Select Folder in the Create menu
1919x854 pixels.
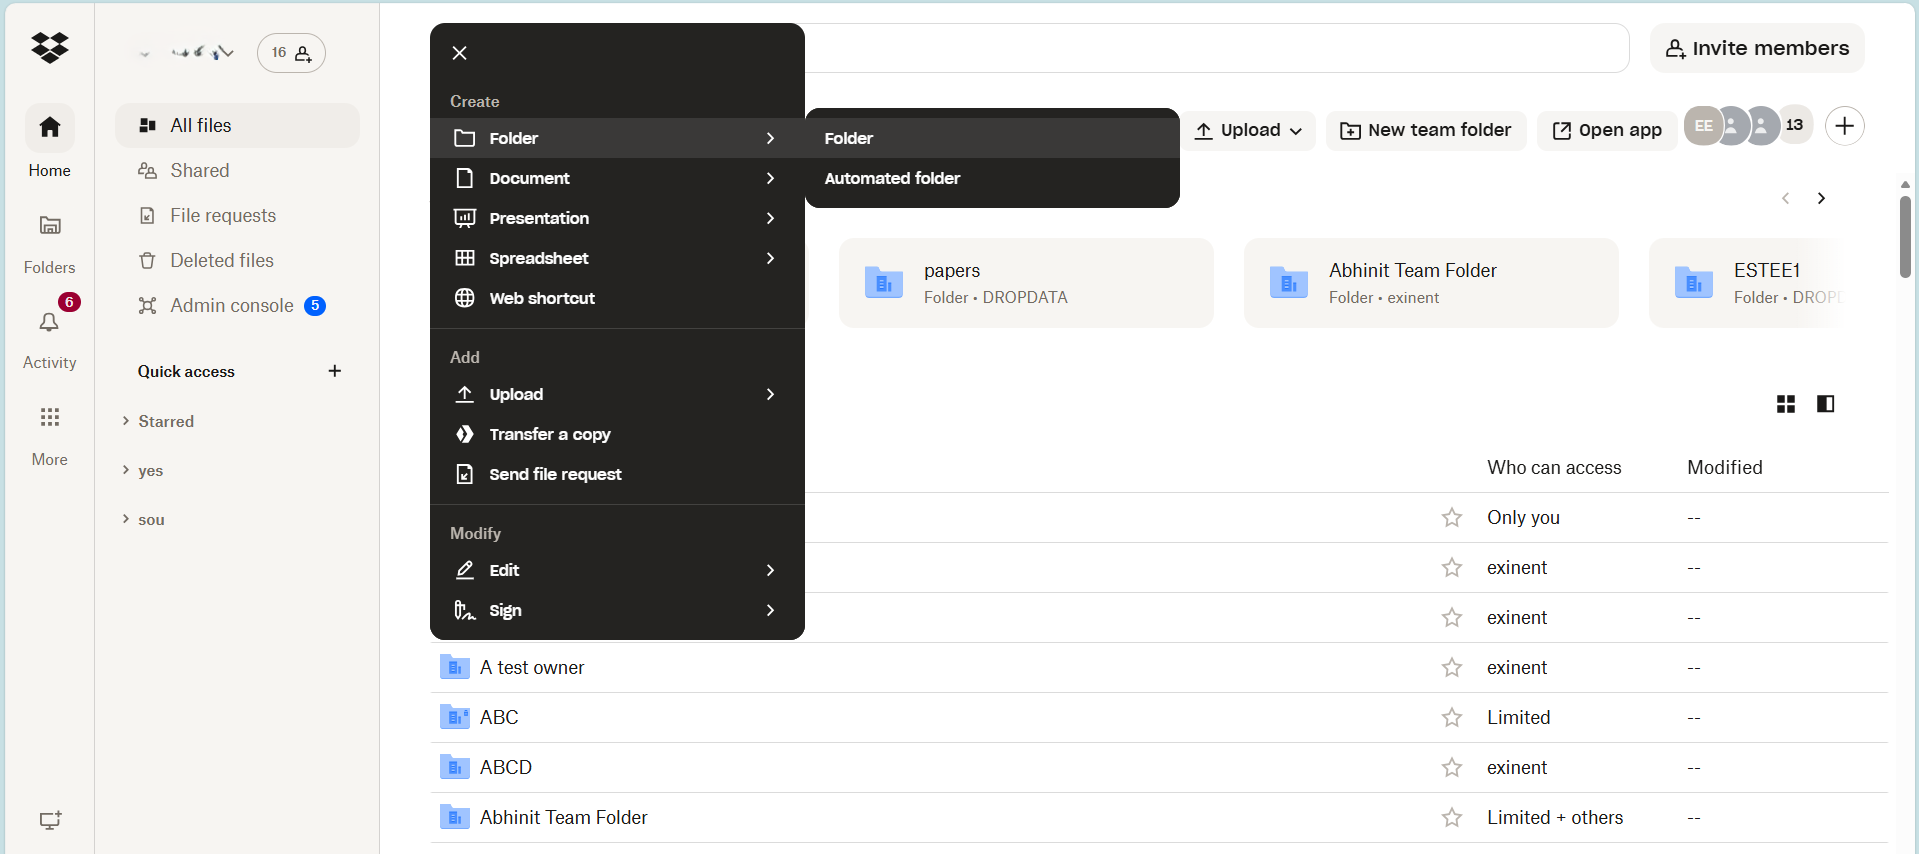pyautogui.click(x=617, y=138)
